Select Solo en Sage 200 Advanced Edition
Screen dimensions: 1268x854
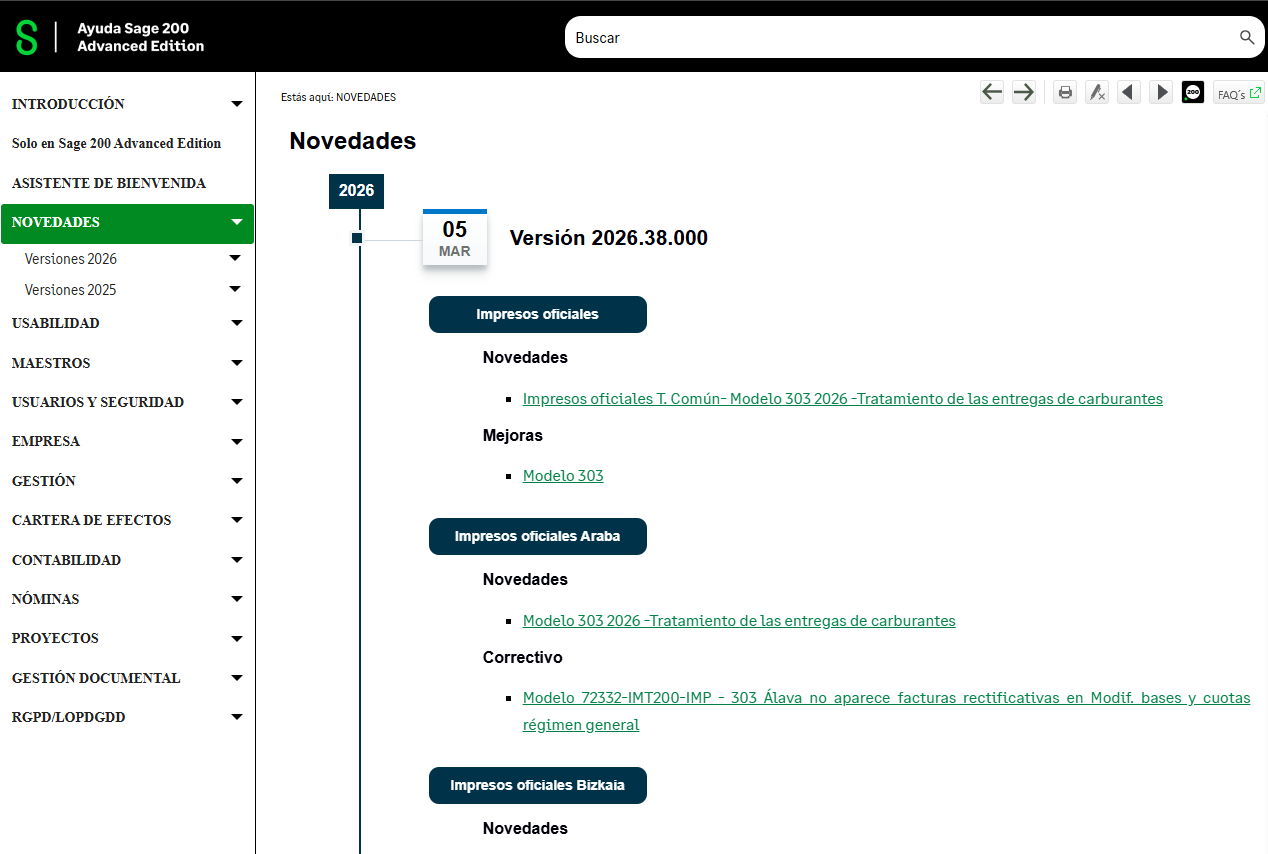[116, 144]
